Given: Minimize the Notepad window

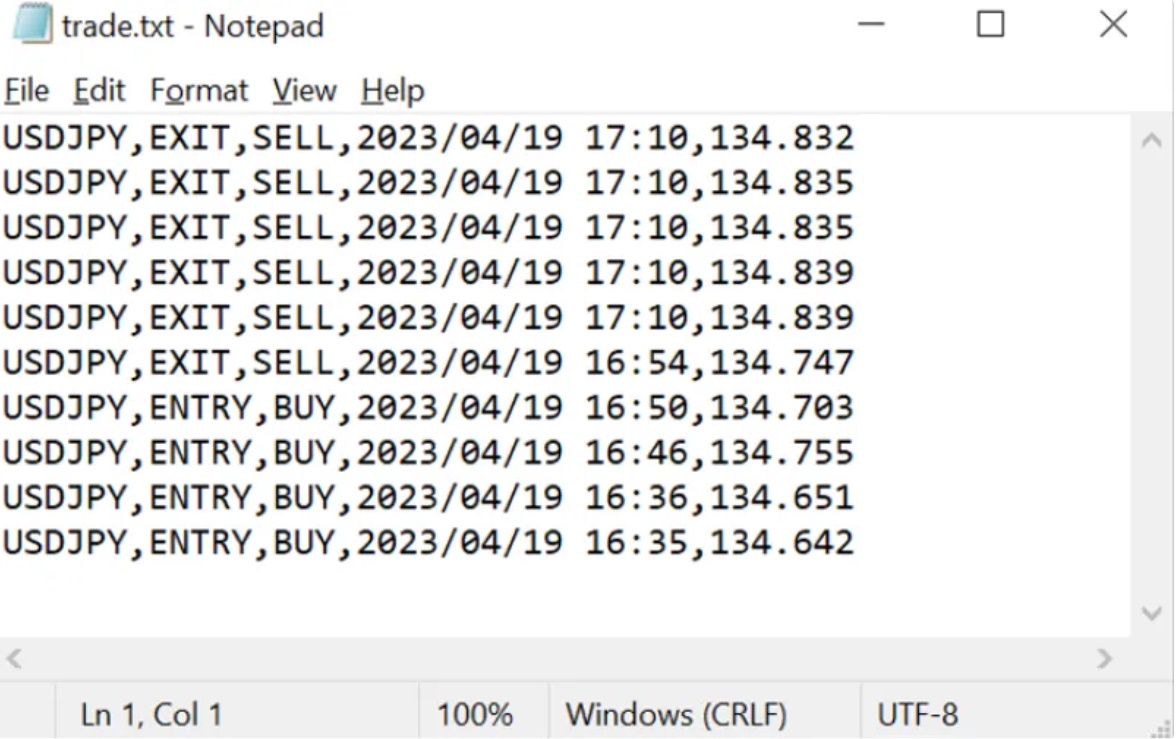Looking at the screenshot, I should tap(871, 25).
